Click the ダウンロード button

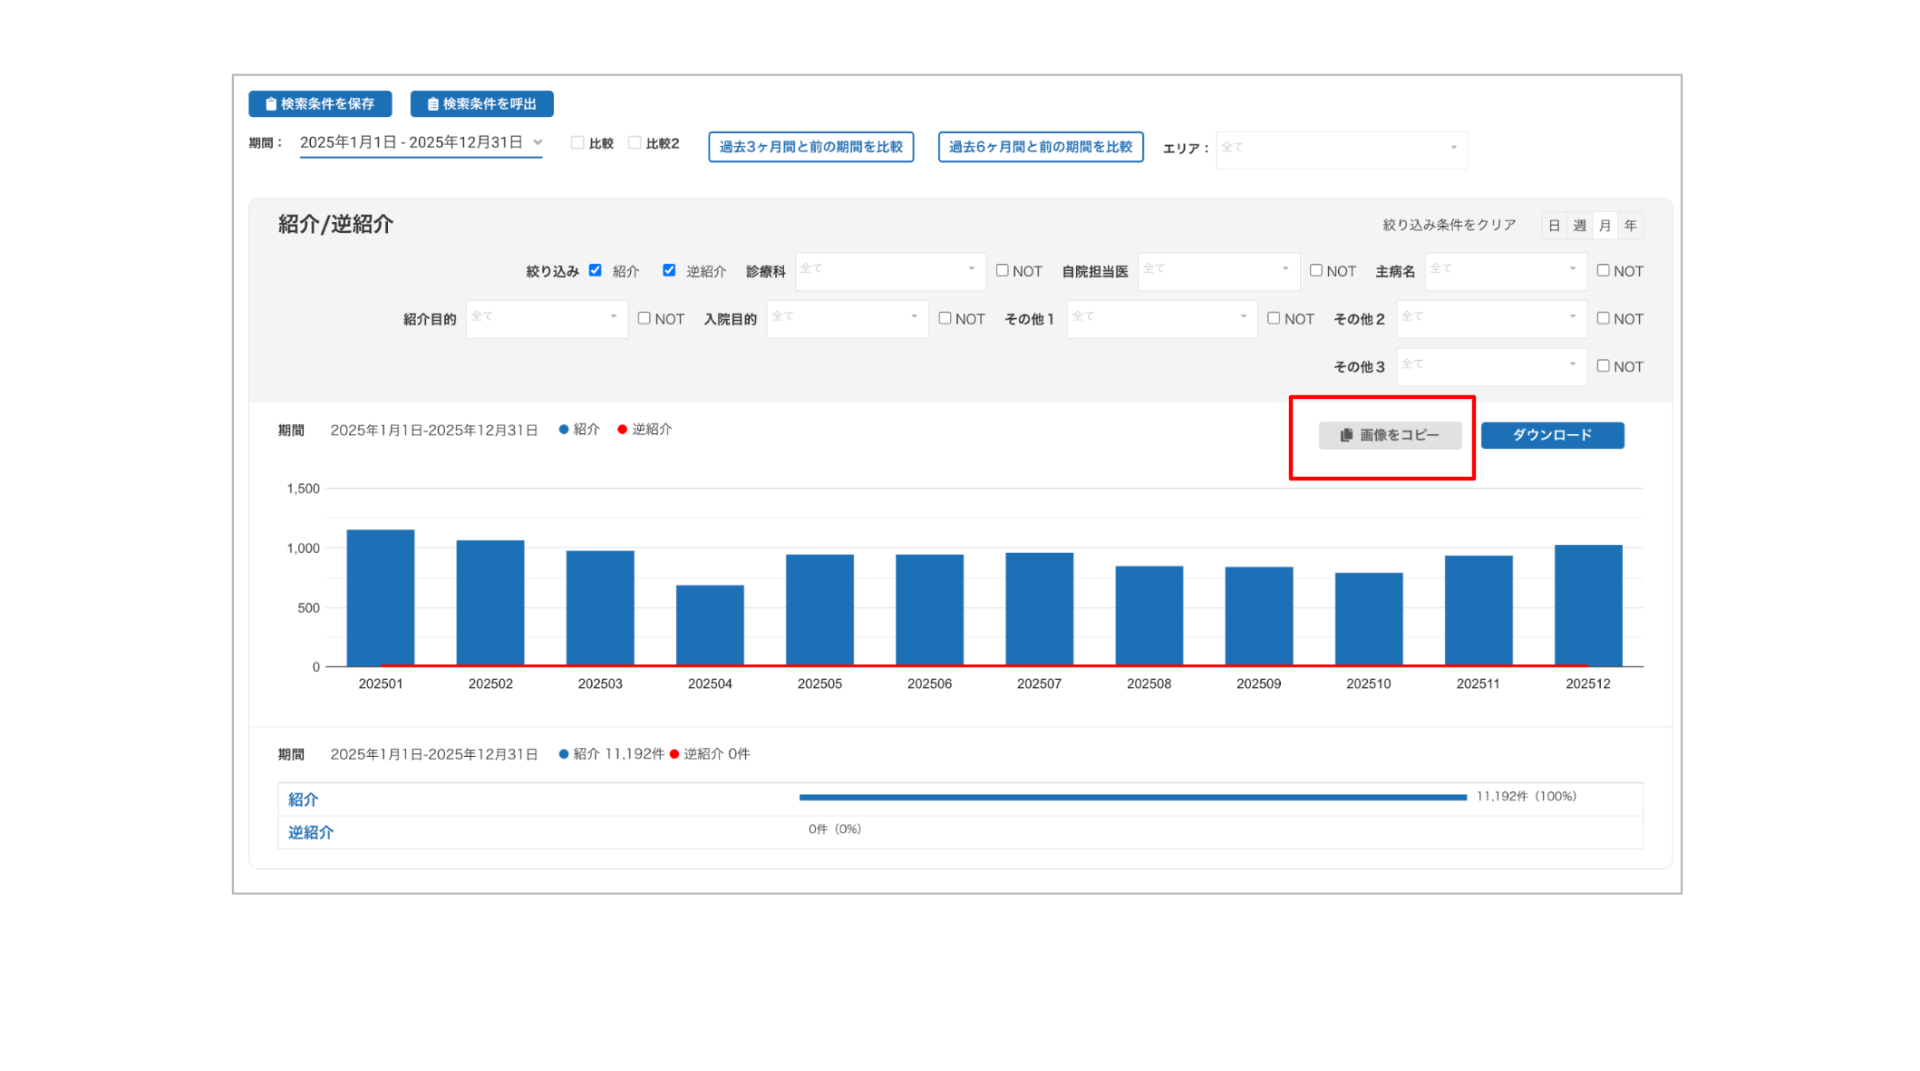1552,435
